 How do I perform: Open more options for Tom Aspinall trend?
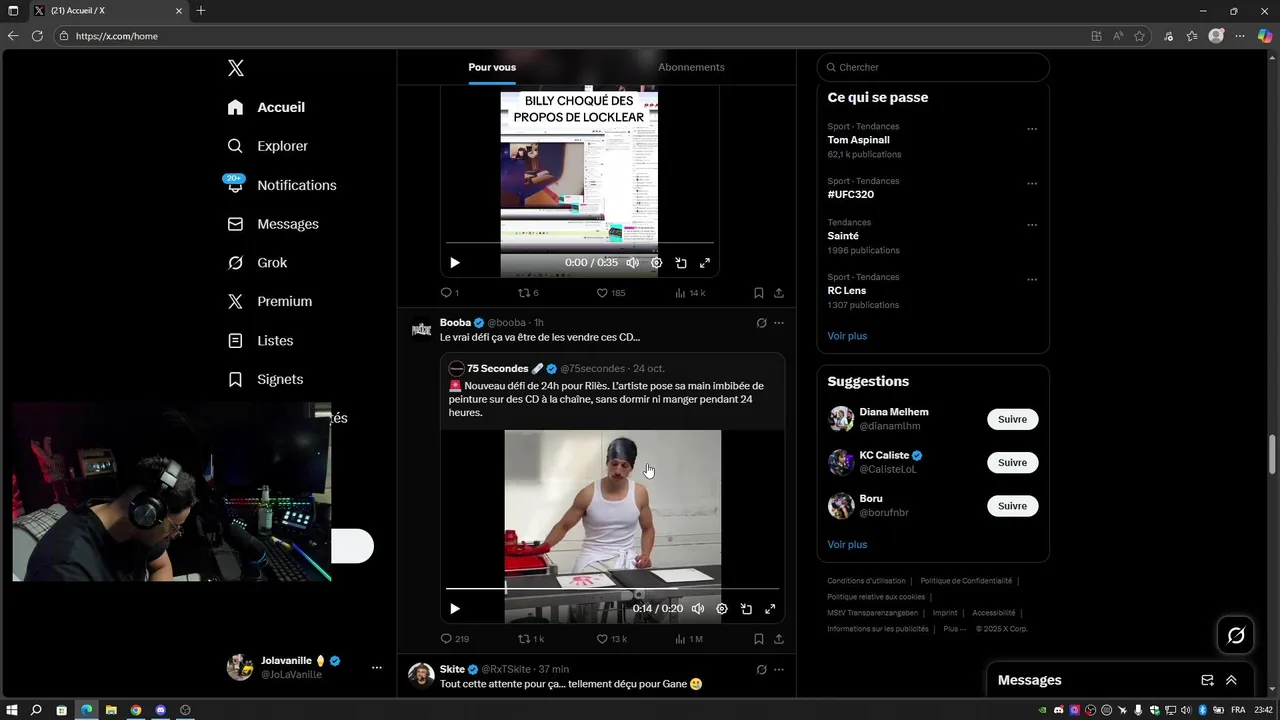1032,129
